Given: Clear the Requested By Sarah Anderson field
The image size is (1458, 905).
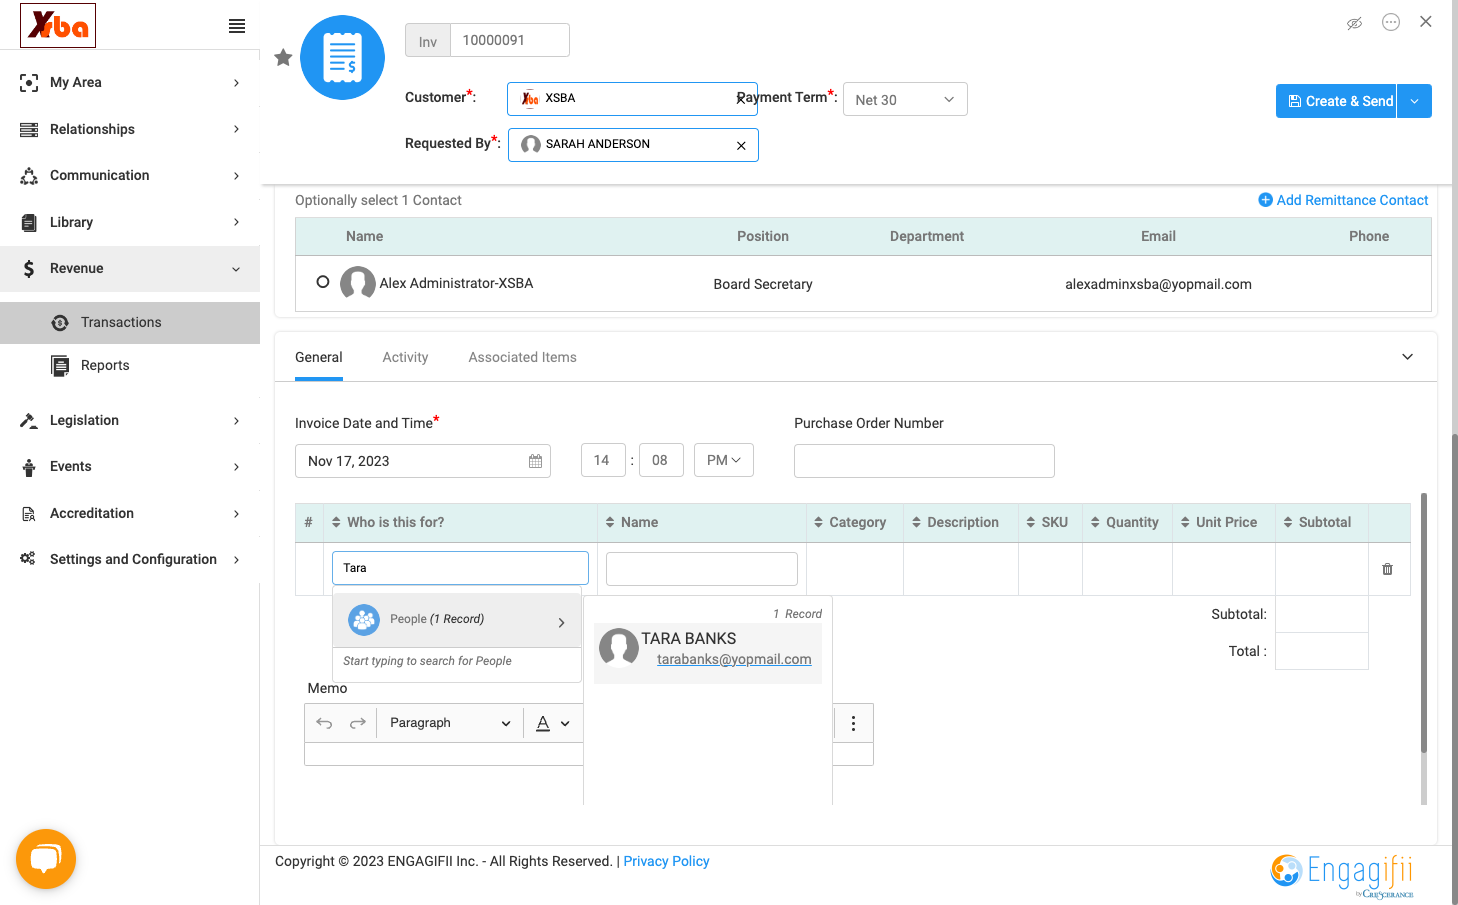Looking at the screenshot, I should coord(741,146).
